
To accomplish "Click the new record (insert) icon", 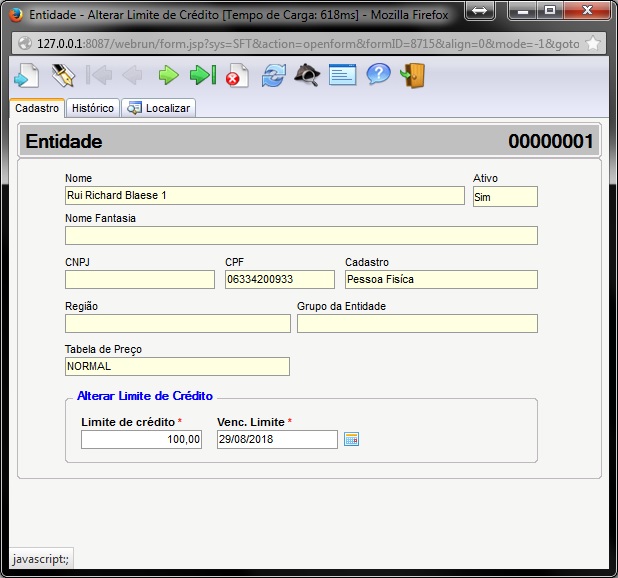I will pos(27,75).
